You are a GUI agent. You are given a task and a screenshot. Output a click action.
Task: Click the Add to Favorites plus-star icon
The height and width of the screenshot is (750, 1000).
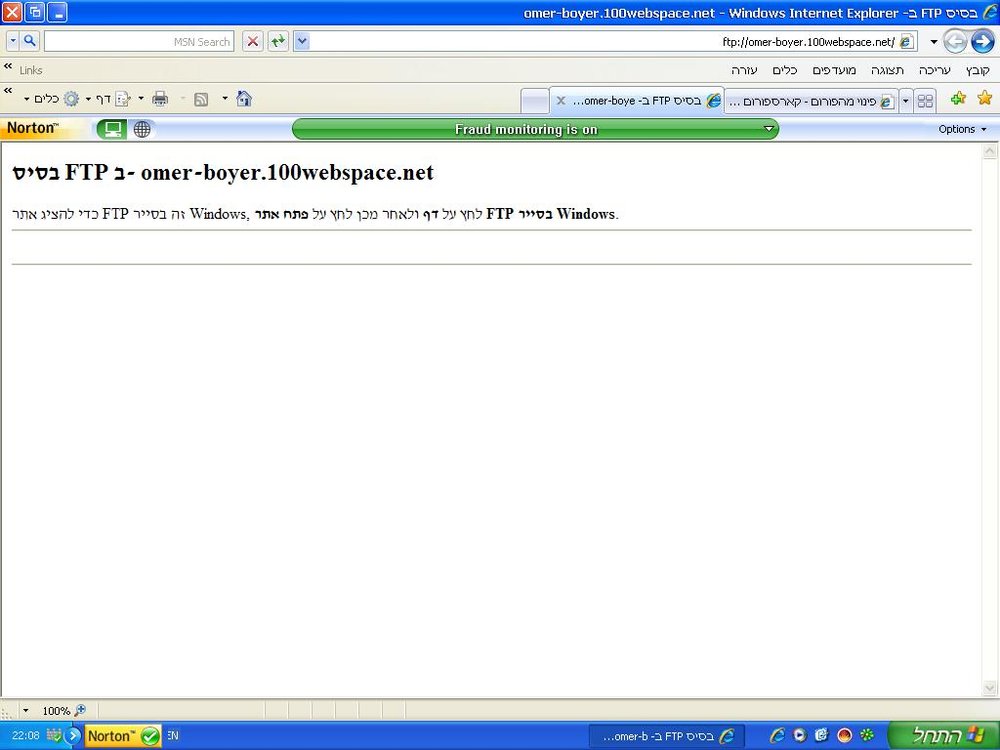958,98
